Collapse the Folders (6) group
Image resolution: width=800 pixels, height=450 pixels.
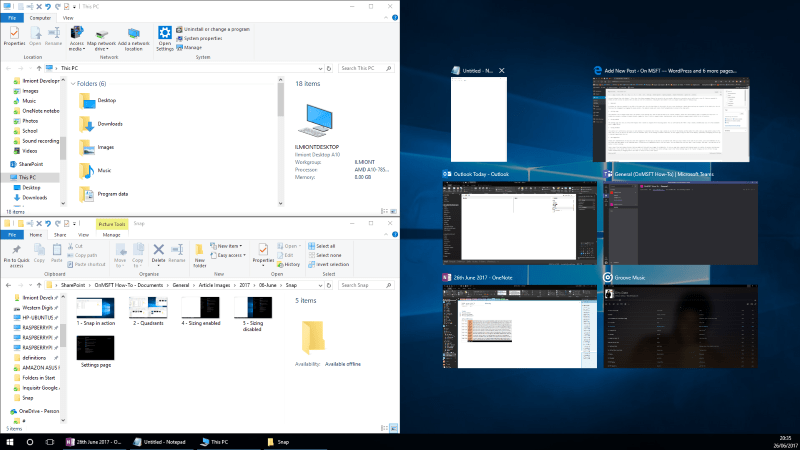click(73, 84)
